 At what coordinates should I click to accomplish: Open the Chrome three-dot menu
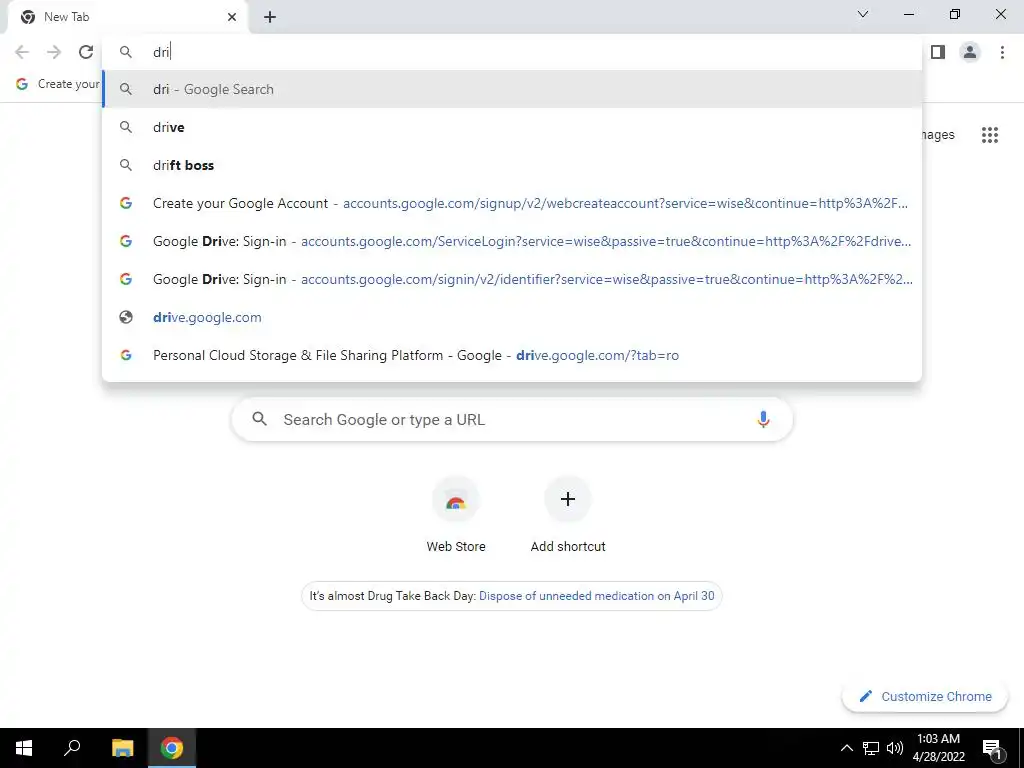point(1002,52)
